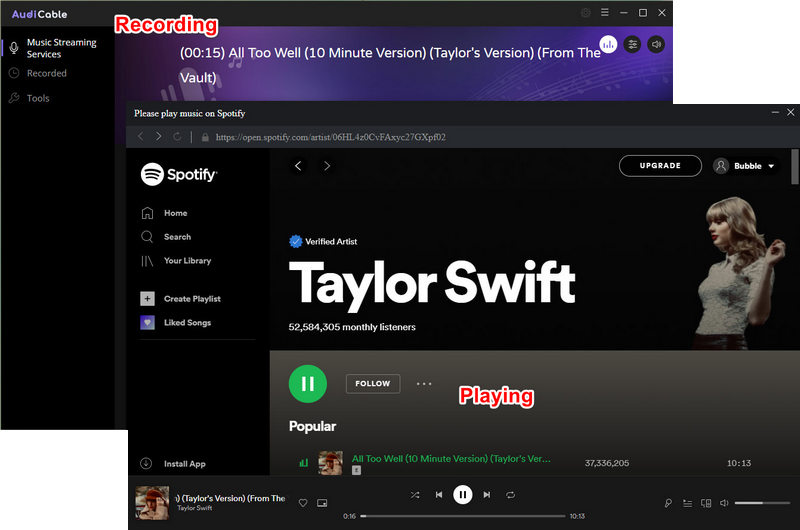The height and width of the screenshot is (530, 800).
Task: Click now-playing album cover in player bar
Action: coord(152,502)
